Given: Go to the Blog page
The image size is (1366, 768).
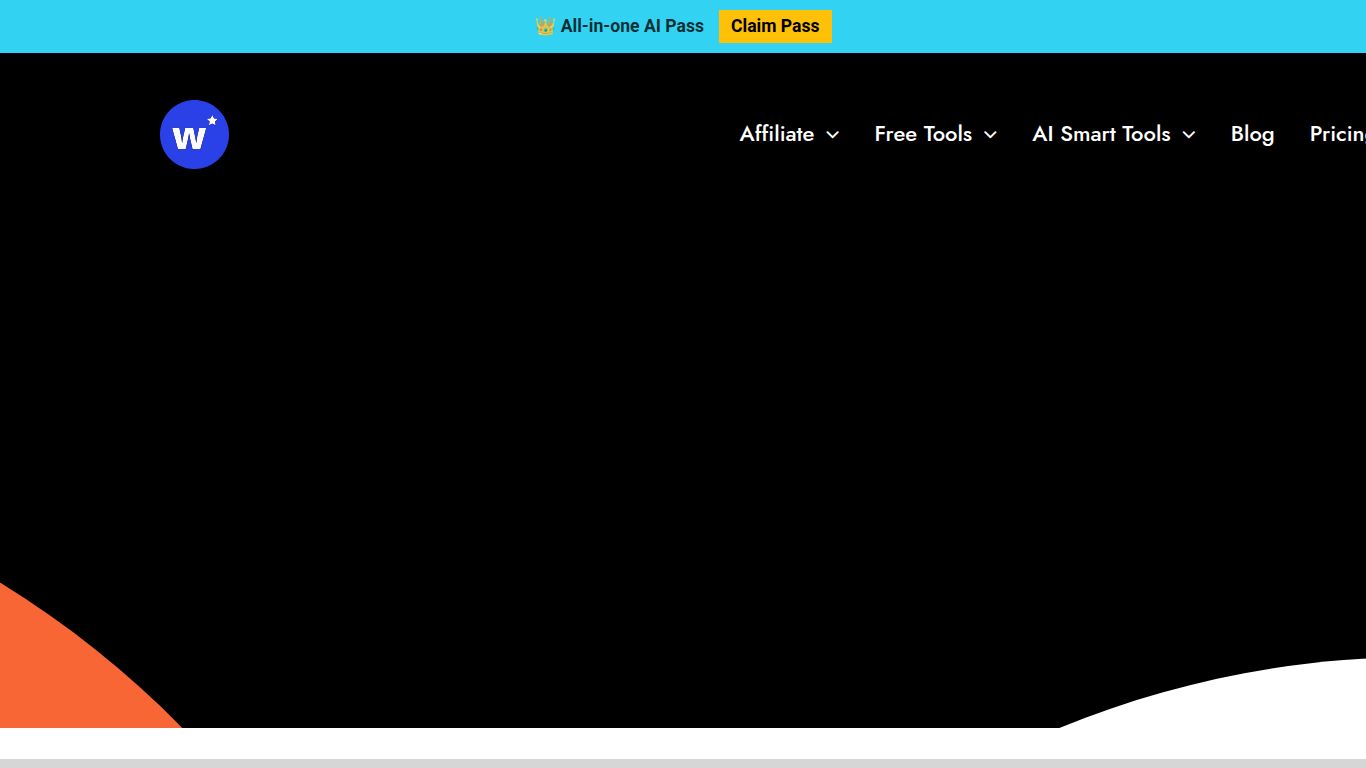Looking at the screenshot, I should point(1252,134).
